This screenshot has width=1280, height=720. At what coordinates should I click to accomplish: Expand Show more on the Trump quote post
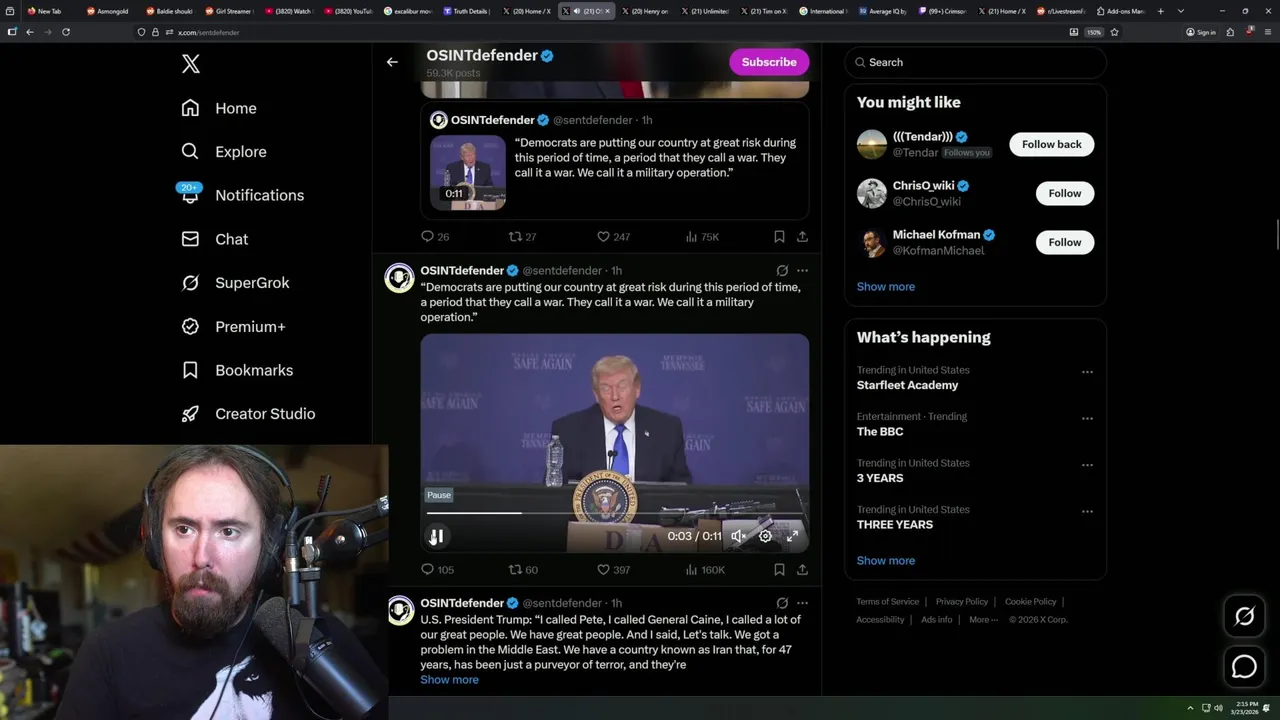click(x=449, y=680)
